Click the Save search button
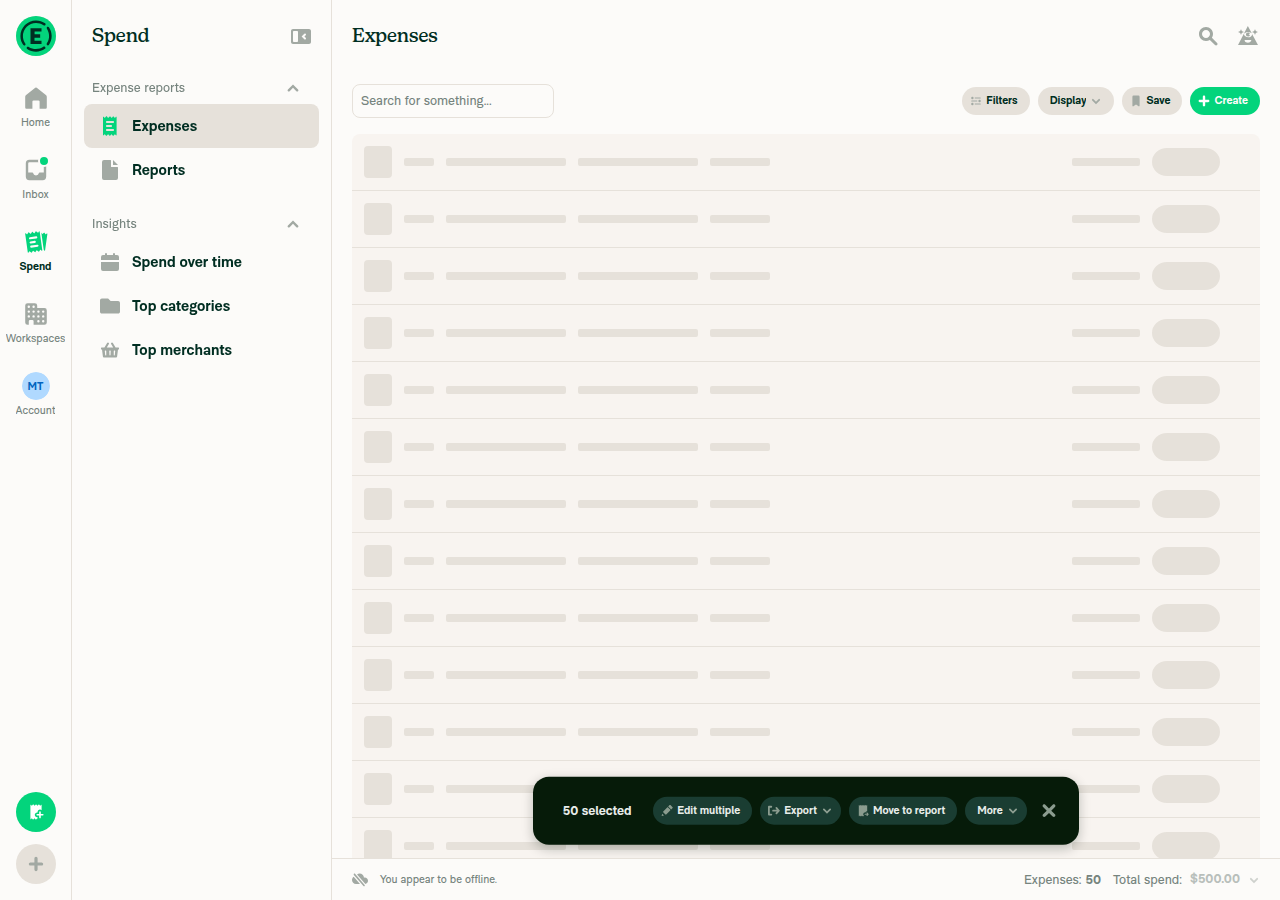Screen dimensions: 1280x900 [x=1152, y=101]
